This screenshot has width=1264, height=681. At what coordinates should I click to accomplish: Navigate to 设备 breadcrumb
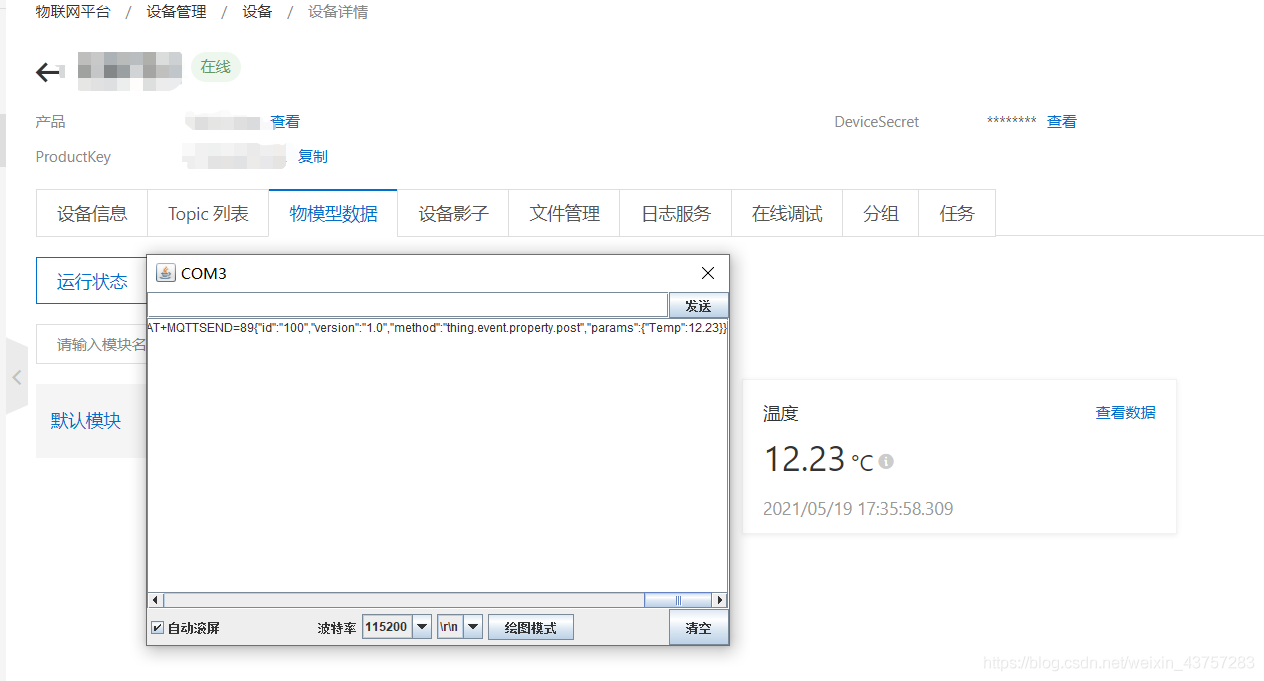[257, 12]
